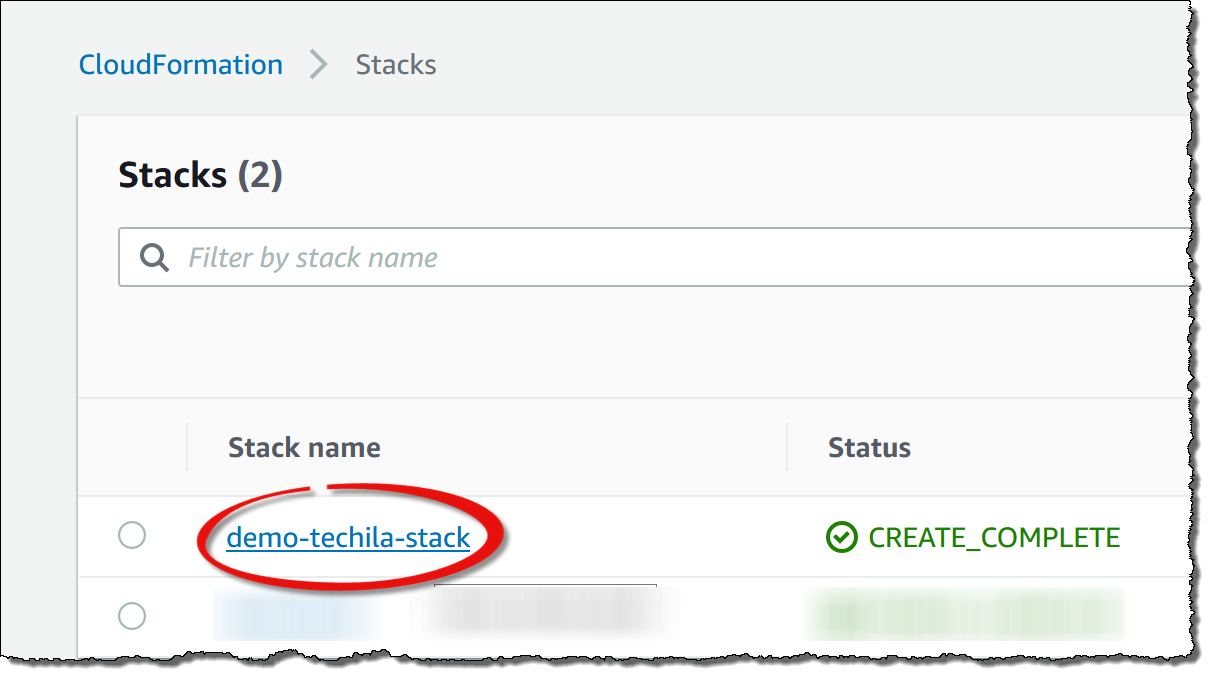Select the radio button for the second stack
Viewport: 1210px width, 676px height.
132,616
